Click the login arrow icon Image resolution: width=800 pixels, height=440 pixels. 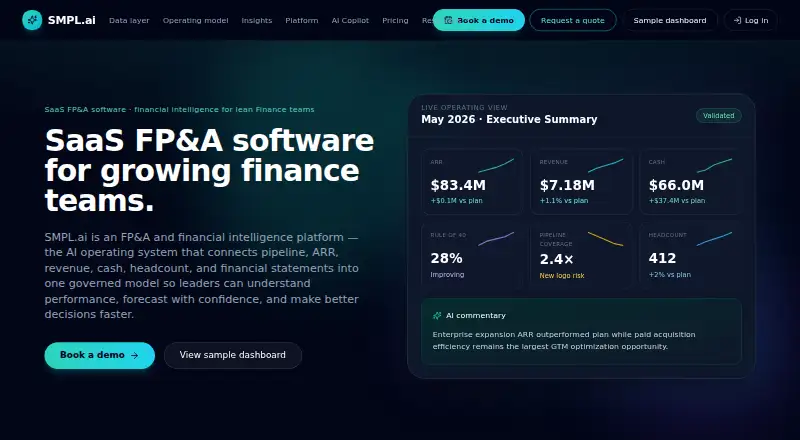pos(737,20)
